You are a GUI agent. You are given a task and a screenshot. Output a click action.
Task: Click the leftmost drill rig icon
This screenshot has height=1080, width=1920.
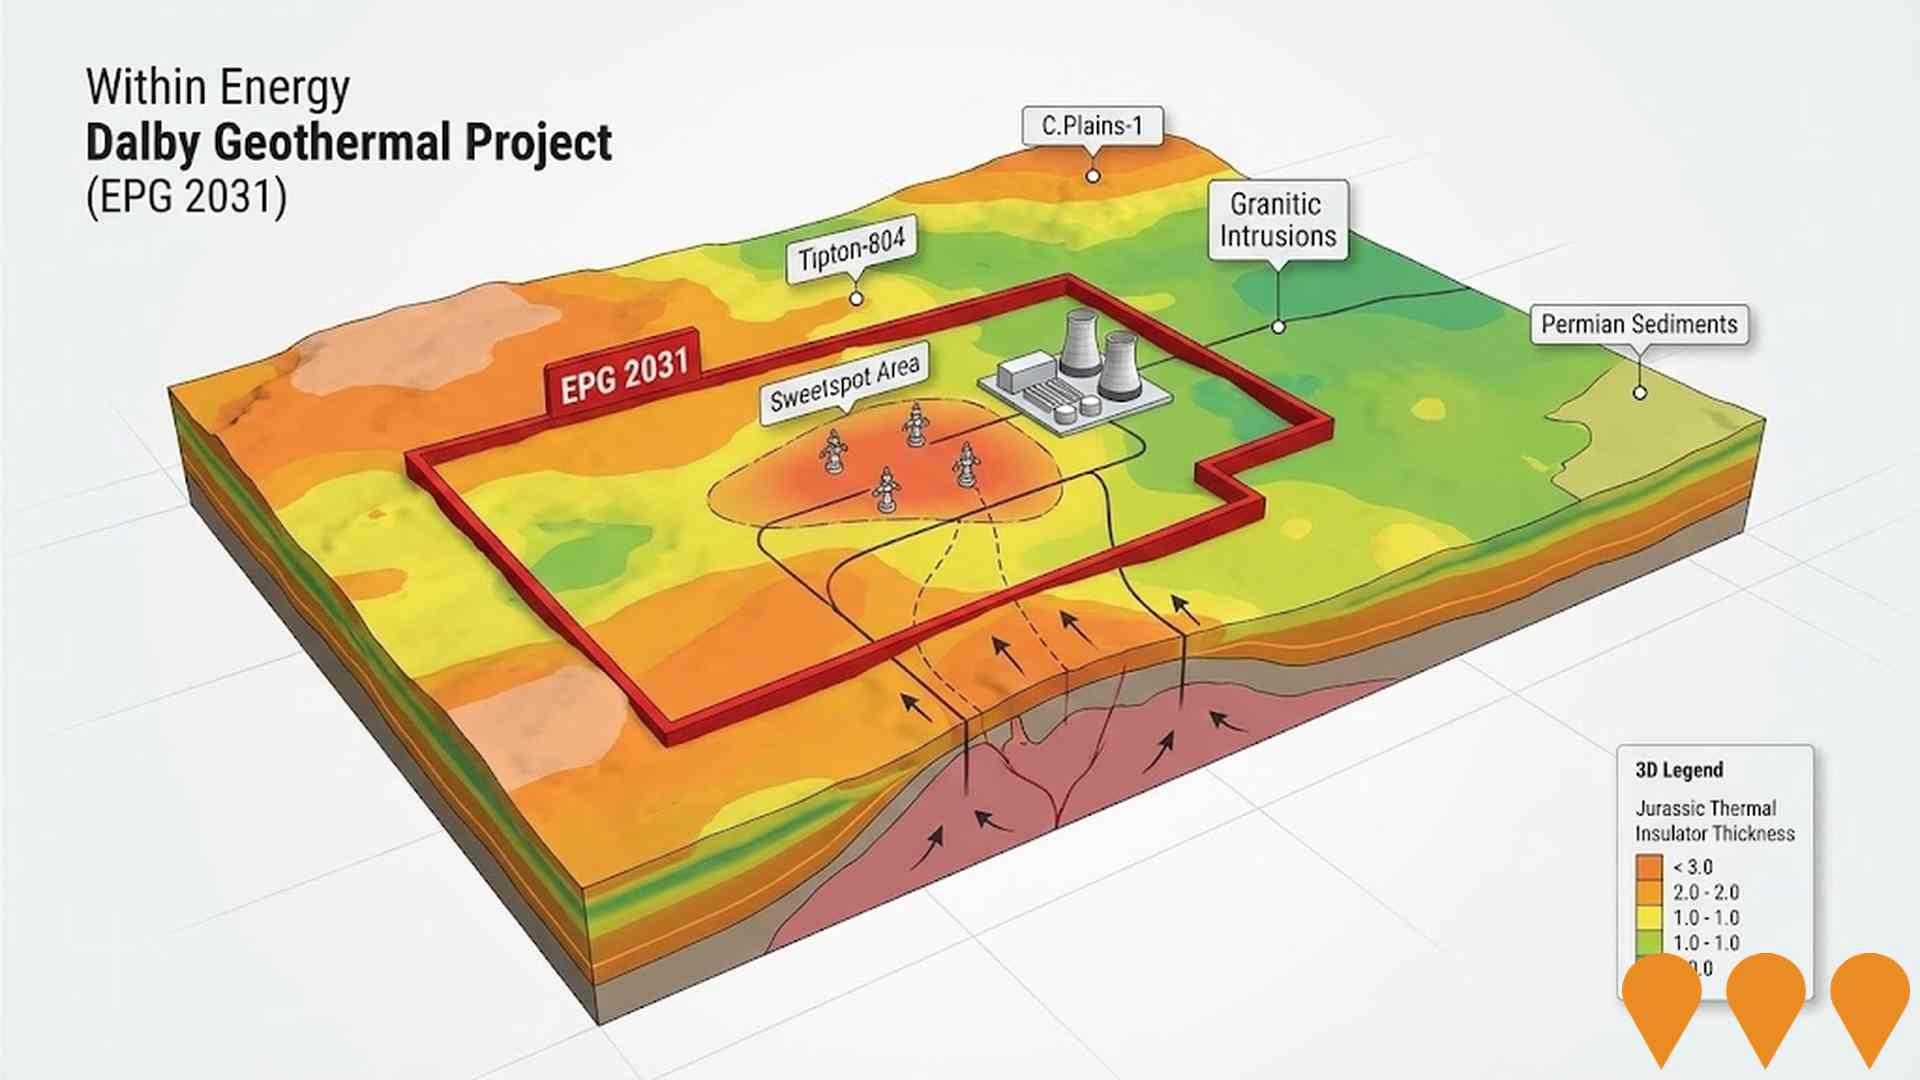[x=833, y=452]
